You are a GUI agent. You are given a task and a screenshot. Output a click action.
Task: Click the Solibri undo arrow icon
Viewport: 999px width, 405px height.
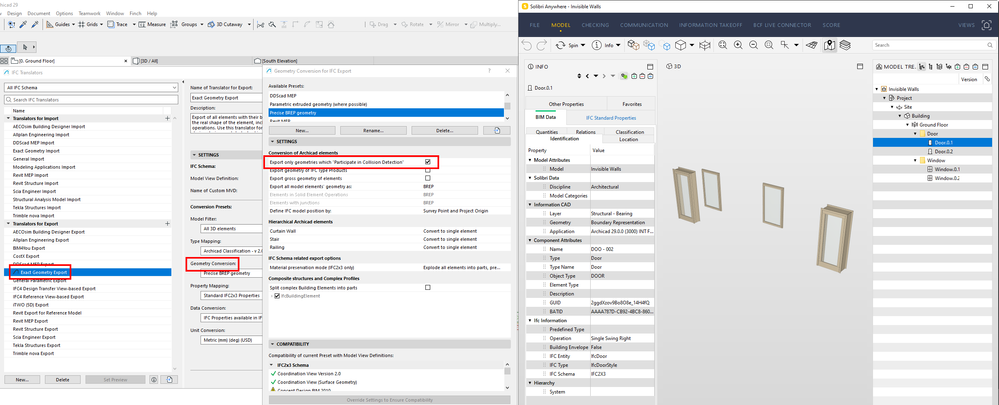click(x=527, y=45)
